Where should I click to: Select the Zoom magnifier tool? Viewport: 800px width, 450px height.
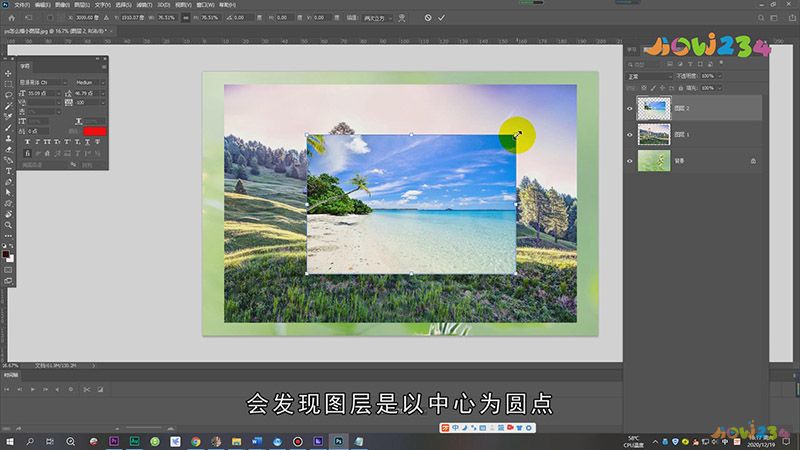tap(8, 225)
